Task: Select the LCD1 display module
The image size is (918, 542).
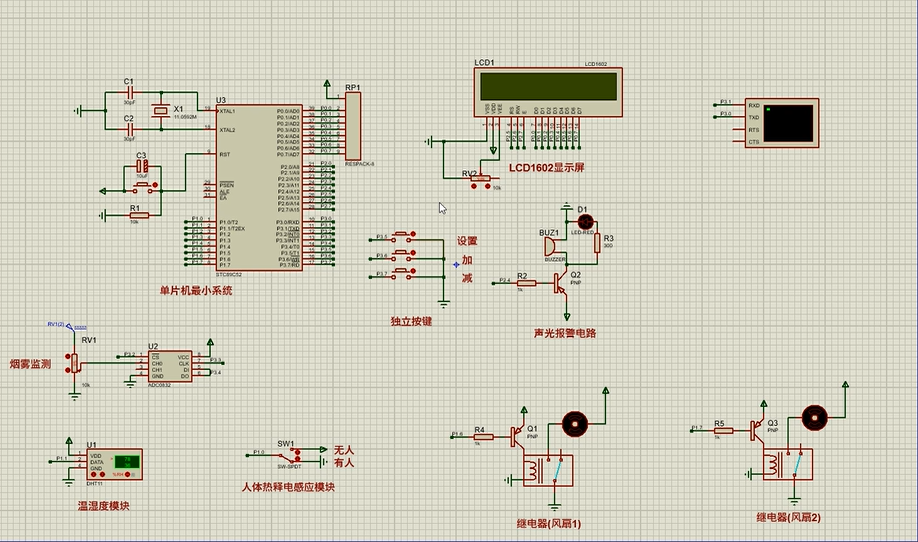Action: [548, 92]
